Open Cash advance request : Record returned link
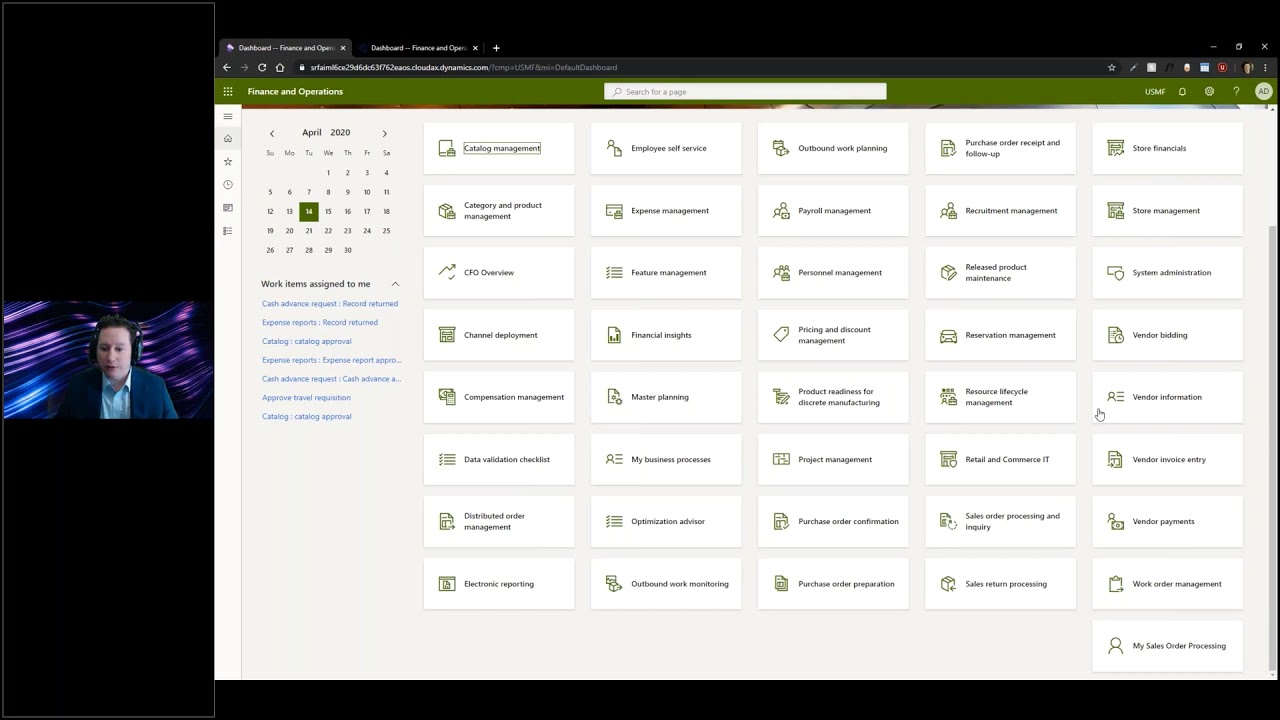This screenshot has height=720, width=1280. (x=330, y=303)
